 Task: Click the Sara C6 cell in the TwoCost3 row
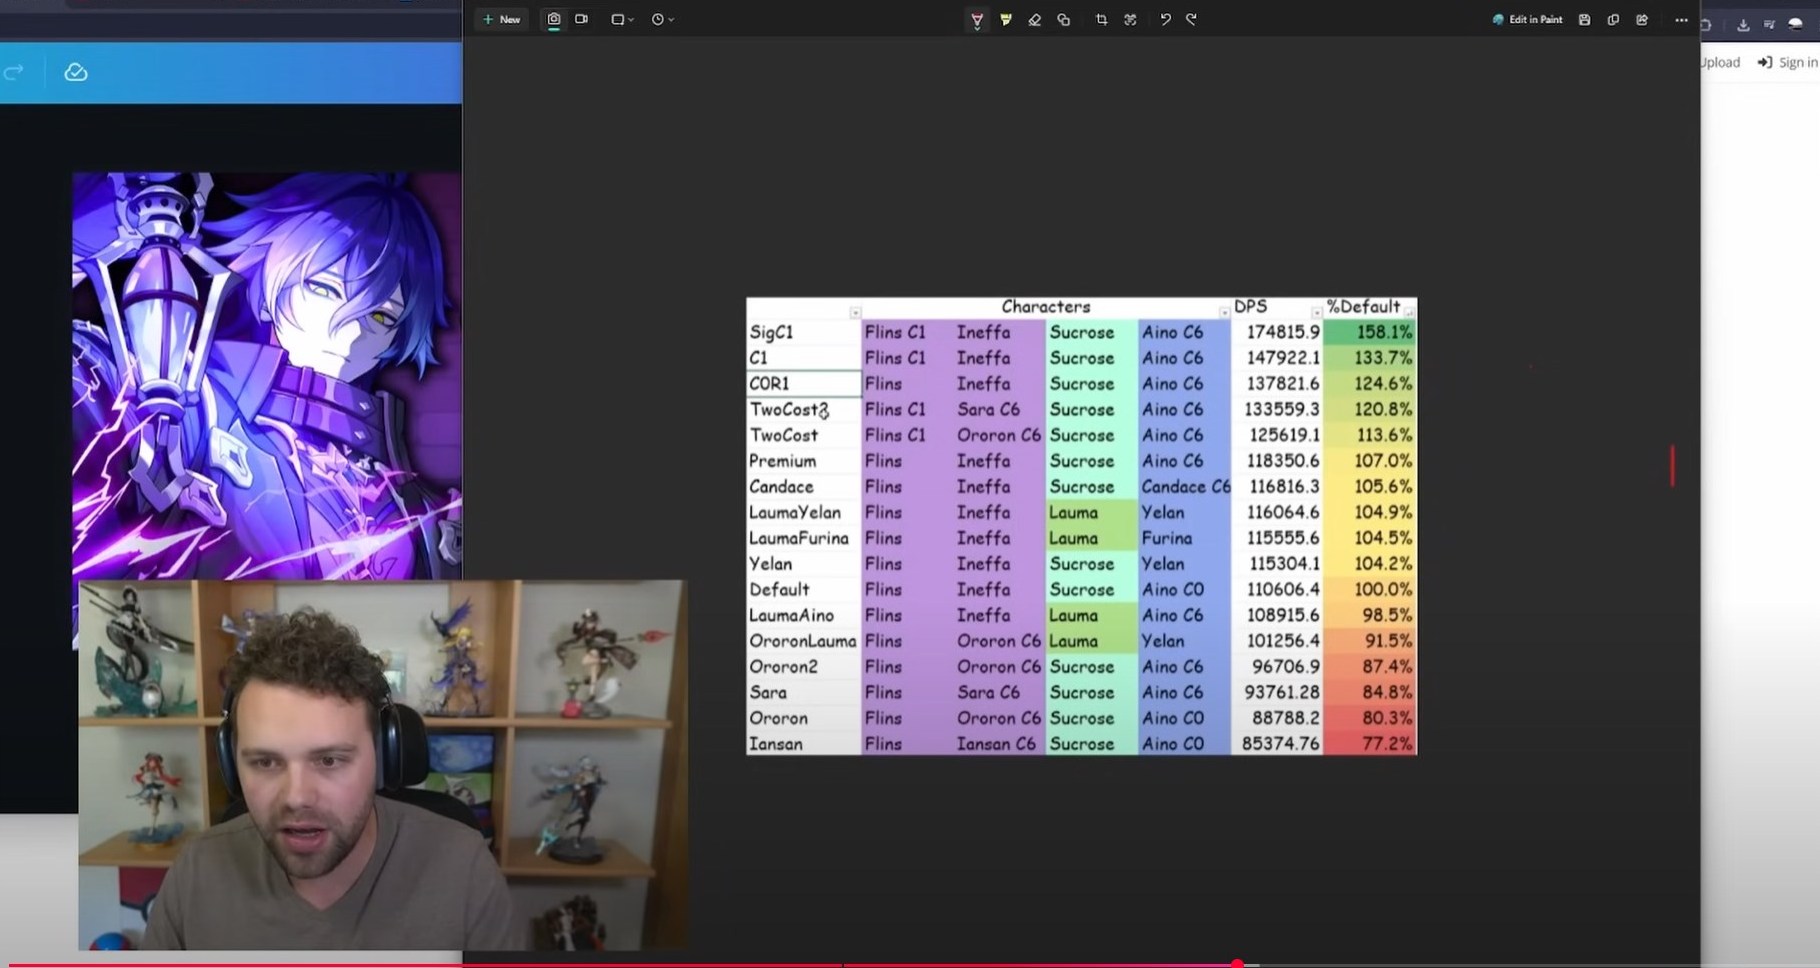(x=1000, y=410)
